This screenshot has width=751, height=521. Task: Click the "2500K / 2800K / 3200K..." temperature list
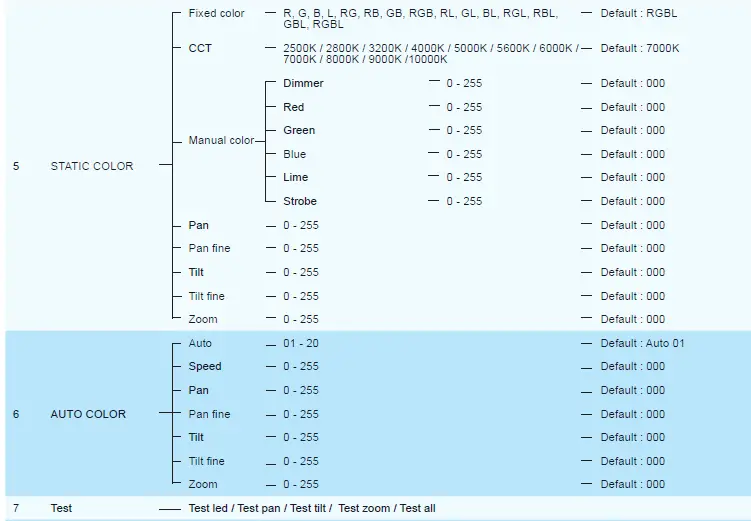tap(431, 54)
